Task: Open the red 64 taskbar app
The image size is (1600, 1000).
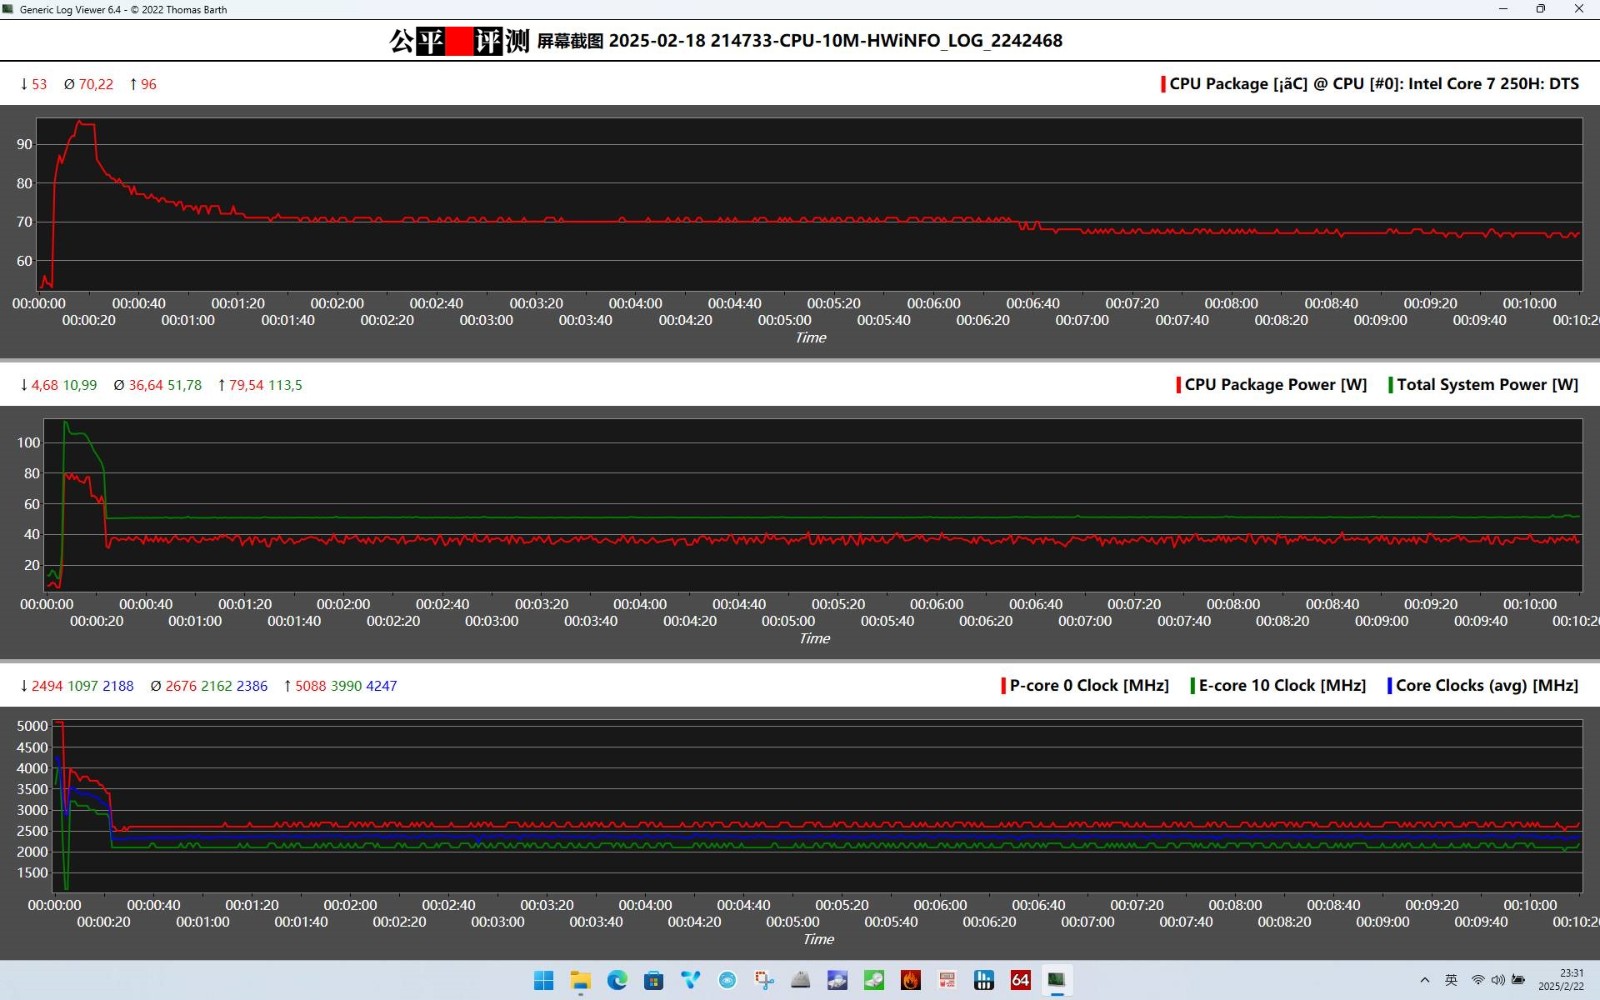Action: point(1020,980)
